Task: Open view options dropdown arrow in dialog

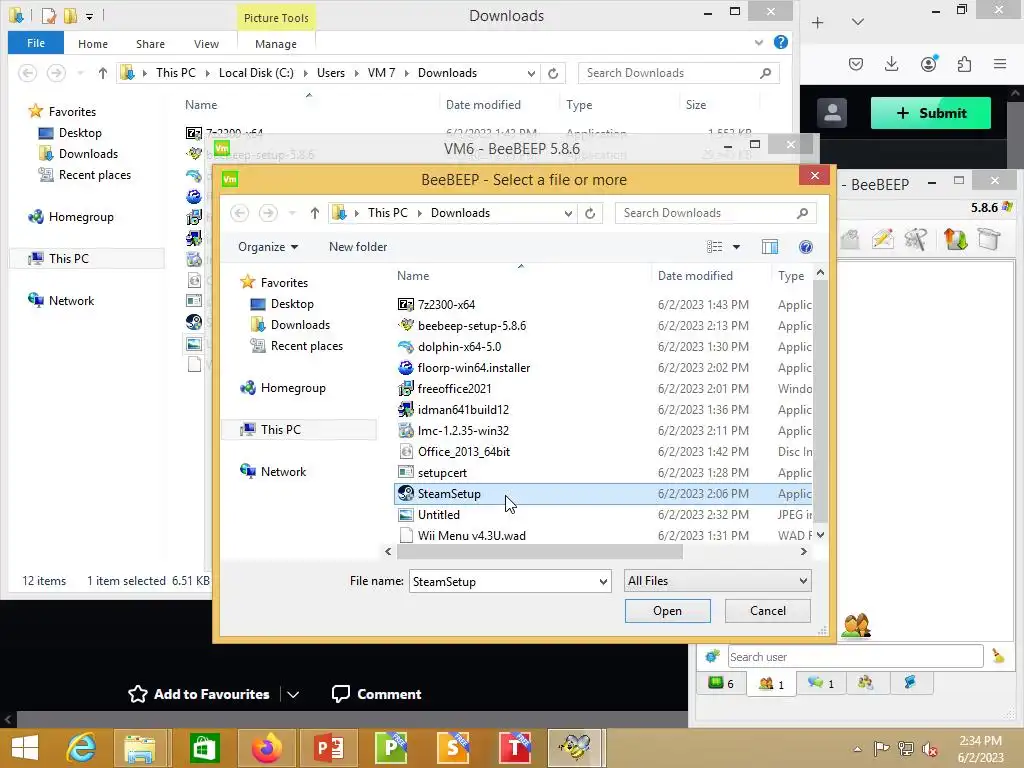Action: coord(736,247)
